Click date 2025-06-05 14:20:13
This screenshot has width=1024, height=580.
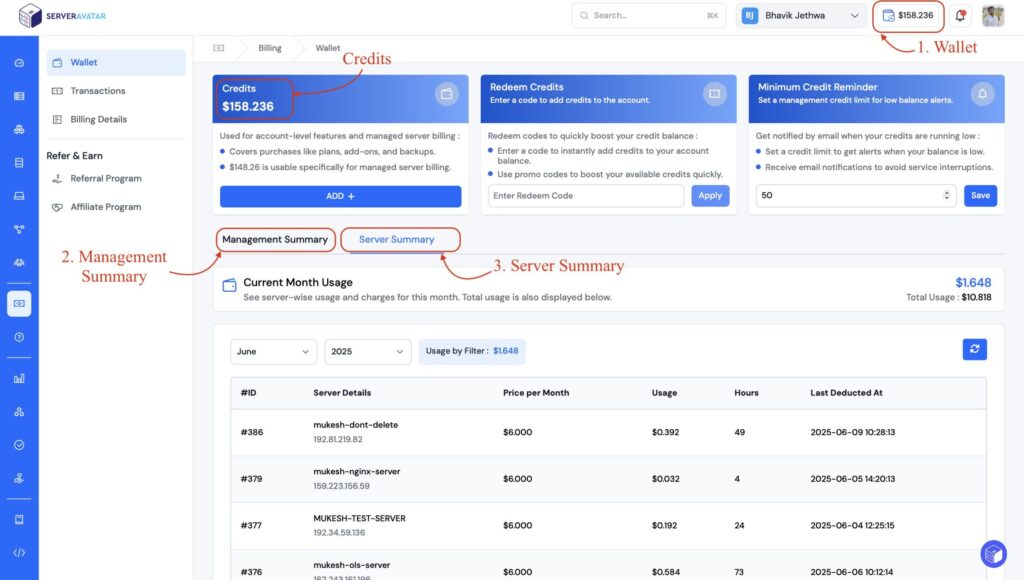coord(853,478)
